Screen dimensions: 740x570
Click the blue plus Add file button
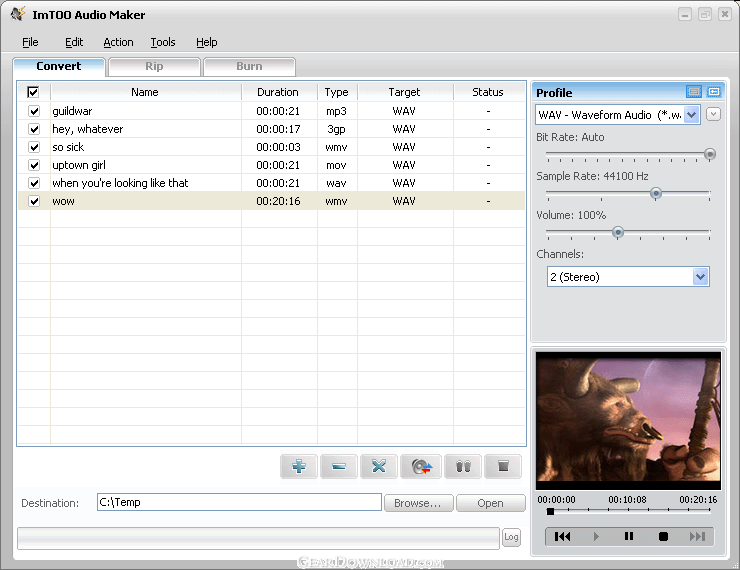coord(299,467)
